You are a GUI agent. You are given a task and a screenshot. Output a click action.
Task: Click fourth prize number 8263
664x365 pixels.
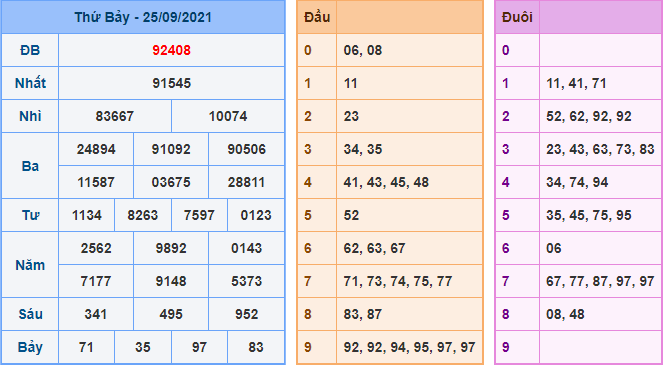pyautogui.click(x=143, y=216)
